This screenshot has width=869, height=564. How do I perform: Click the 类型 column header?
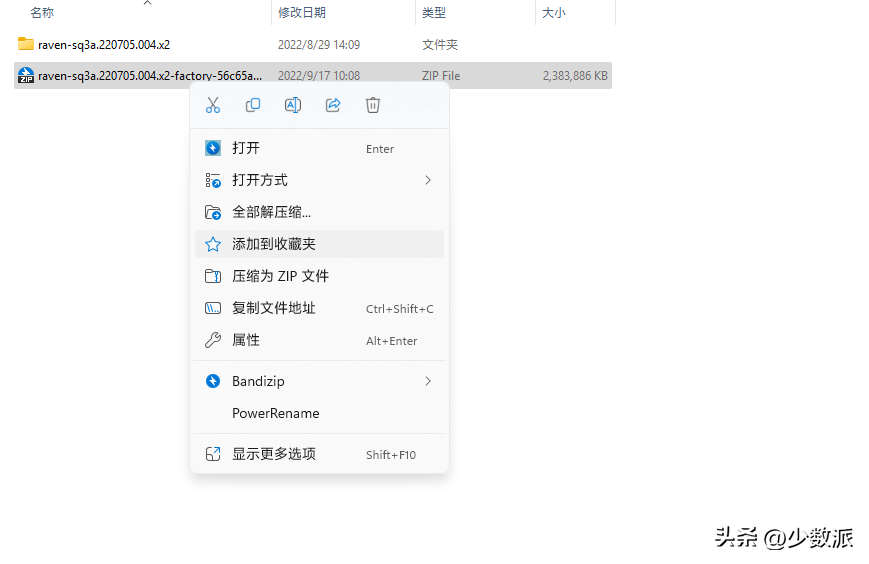click(x=434, y=13)
